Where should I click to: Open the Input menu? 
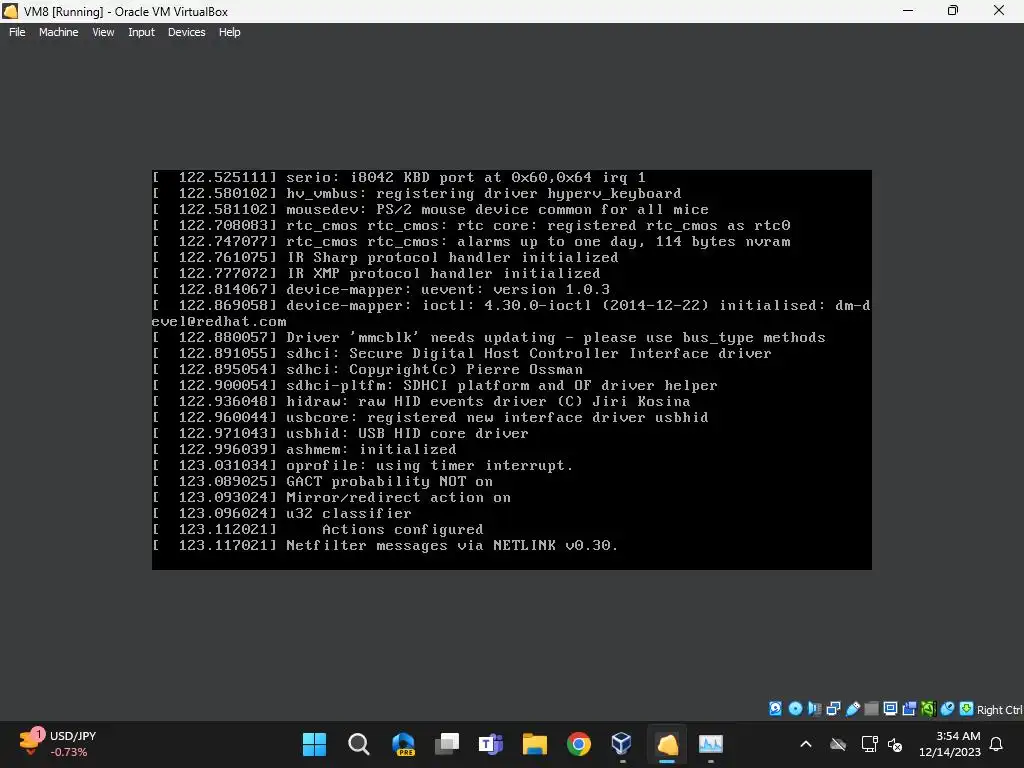141,32
